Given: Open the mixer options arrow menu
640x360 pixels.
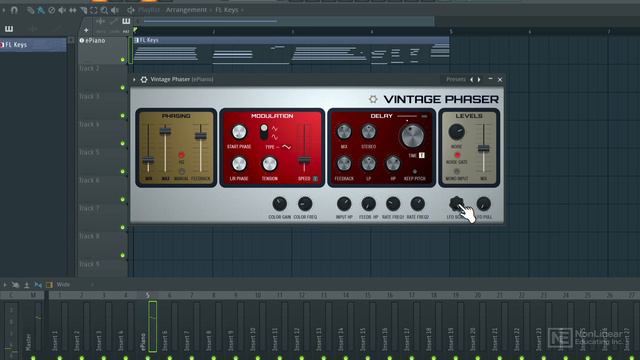Looking at the screenshot, I should click(x=5, y=284).
